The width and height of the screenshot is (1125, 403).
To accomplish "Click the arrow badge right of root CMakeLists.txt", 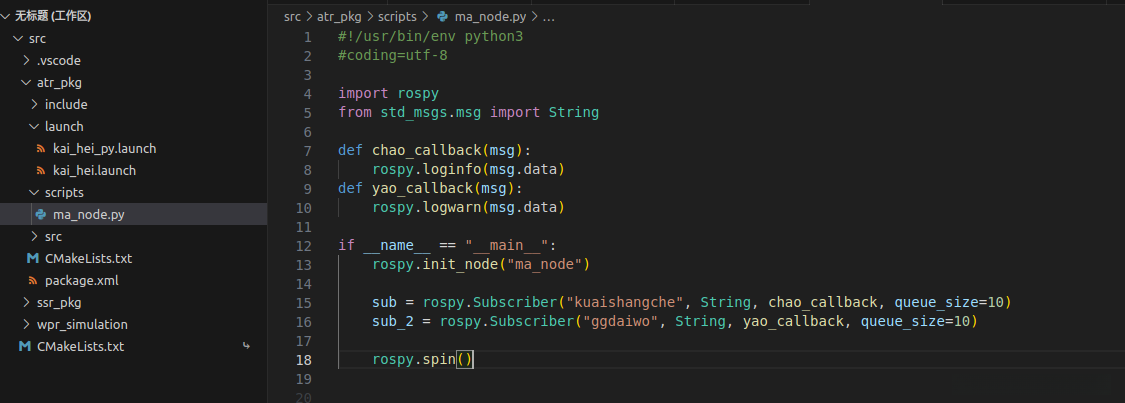I will click(246, 346).
